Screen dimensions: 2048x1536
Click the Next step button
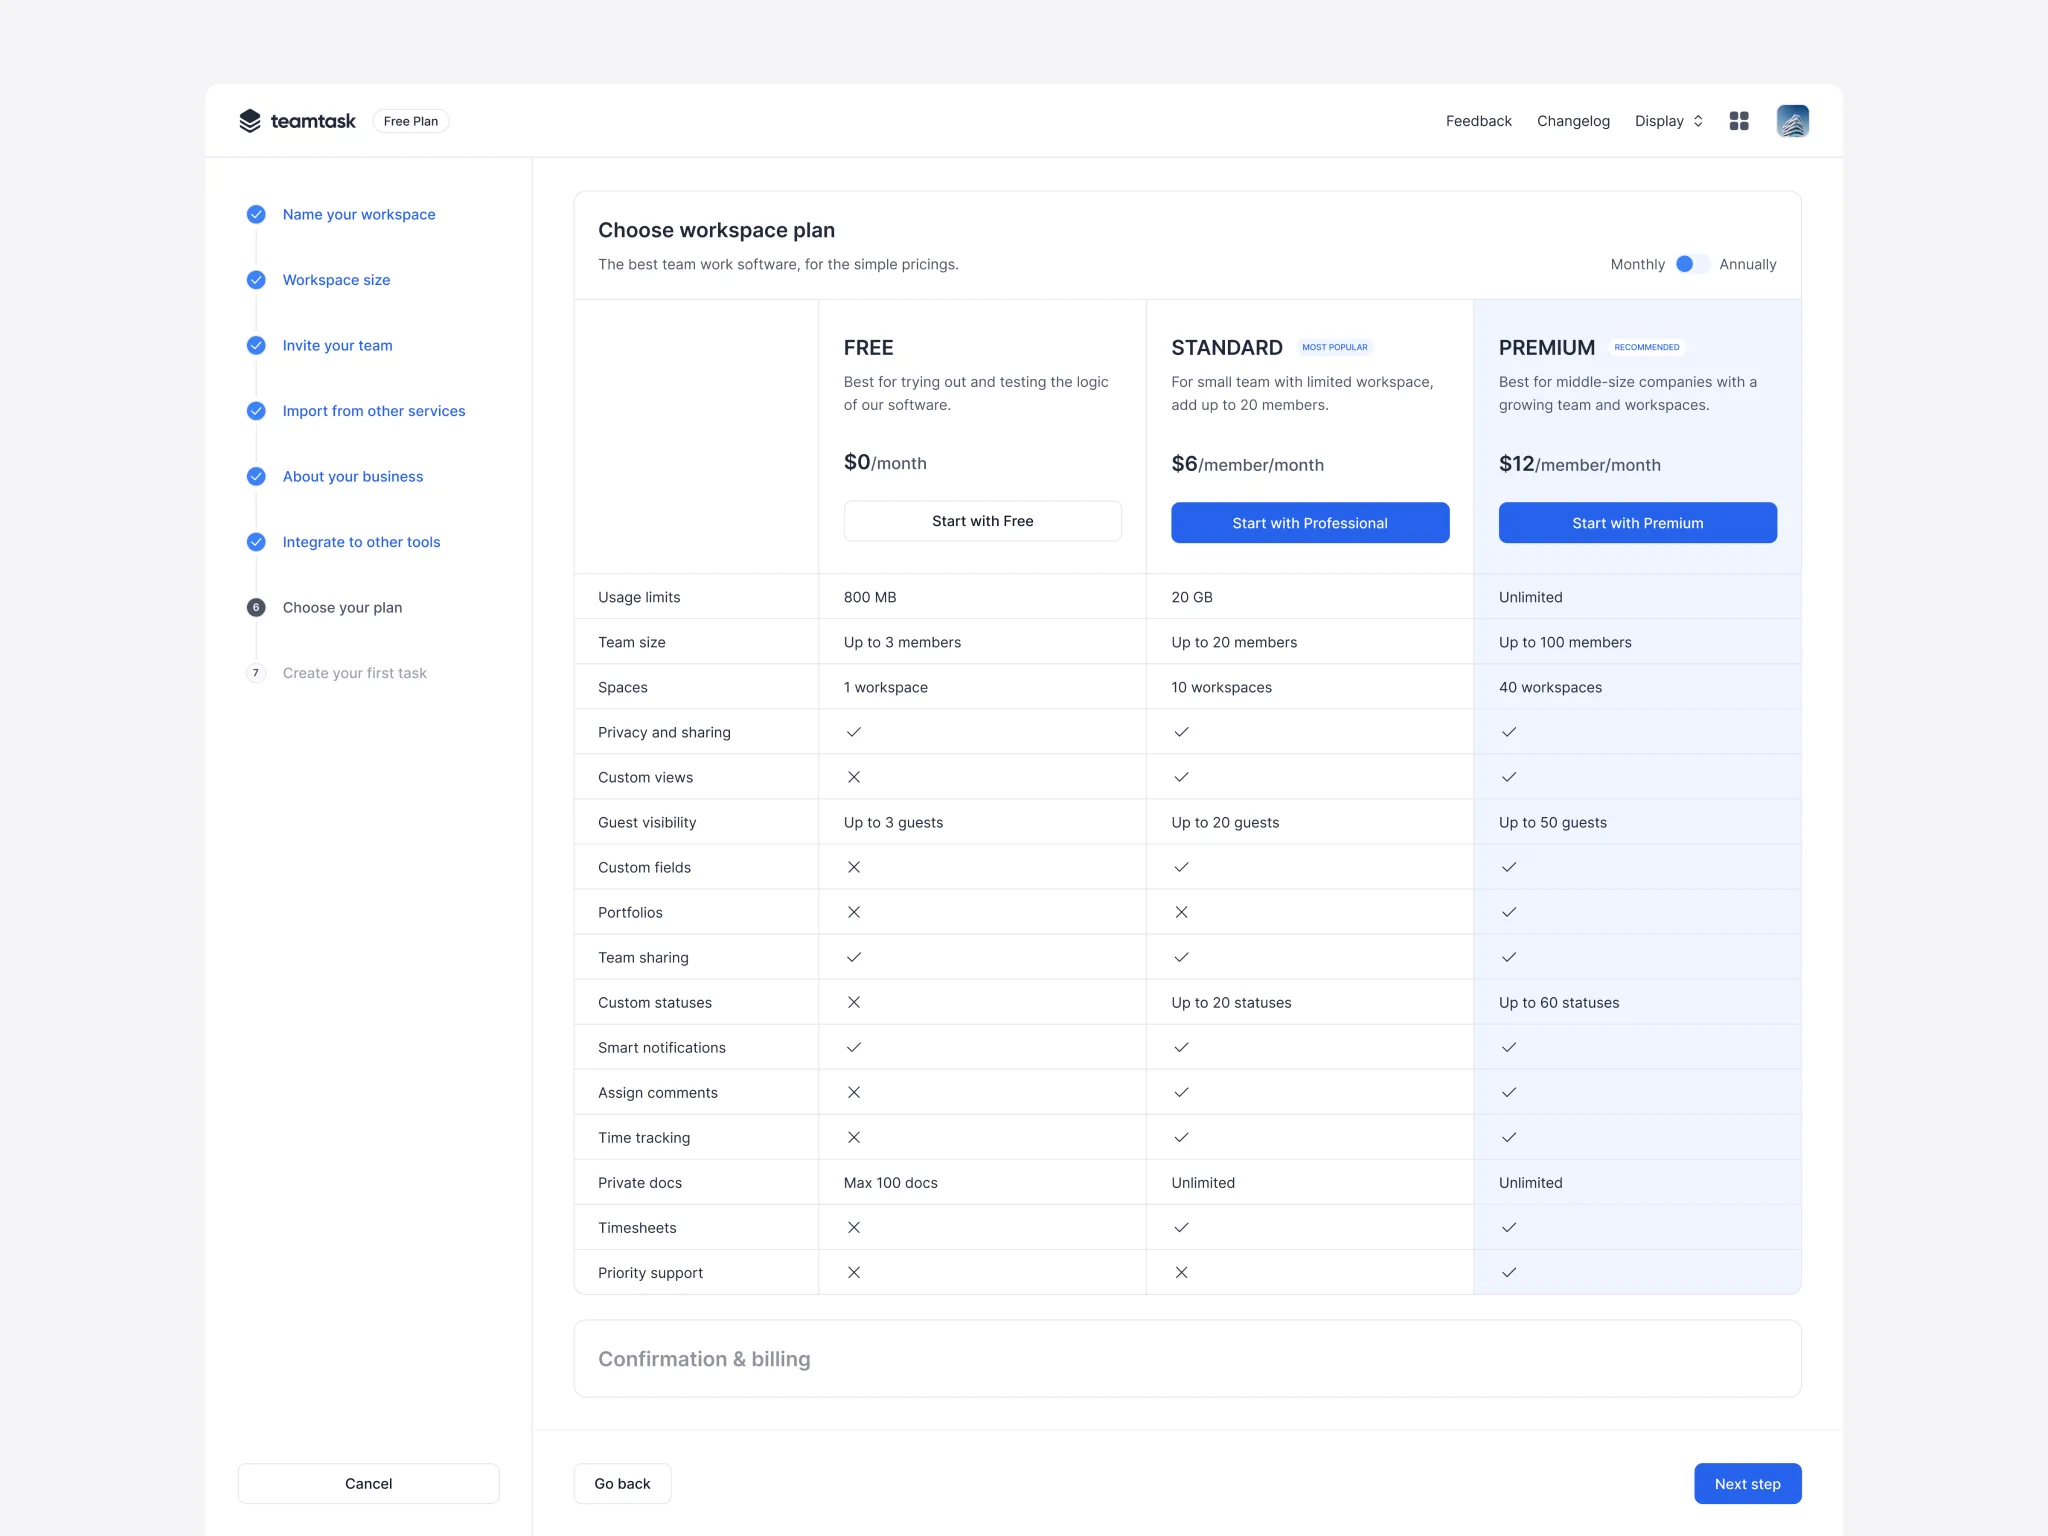(1747, 1484)
